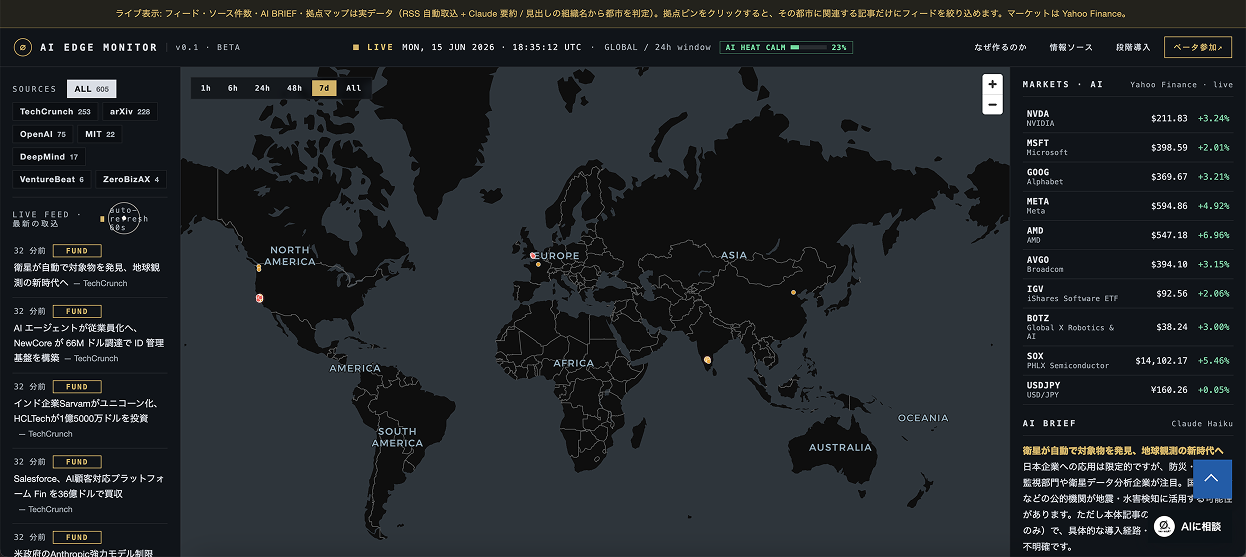Click the ベータ参加 button
Screen dimensions: 1246x557
1198,47
